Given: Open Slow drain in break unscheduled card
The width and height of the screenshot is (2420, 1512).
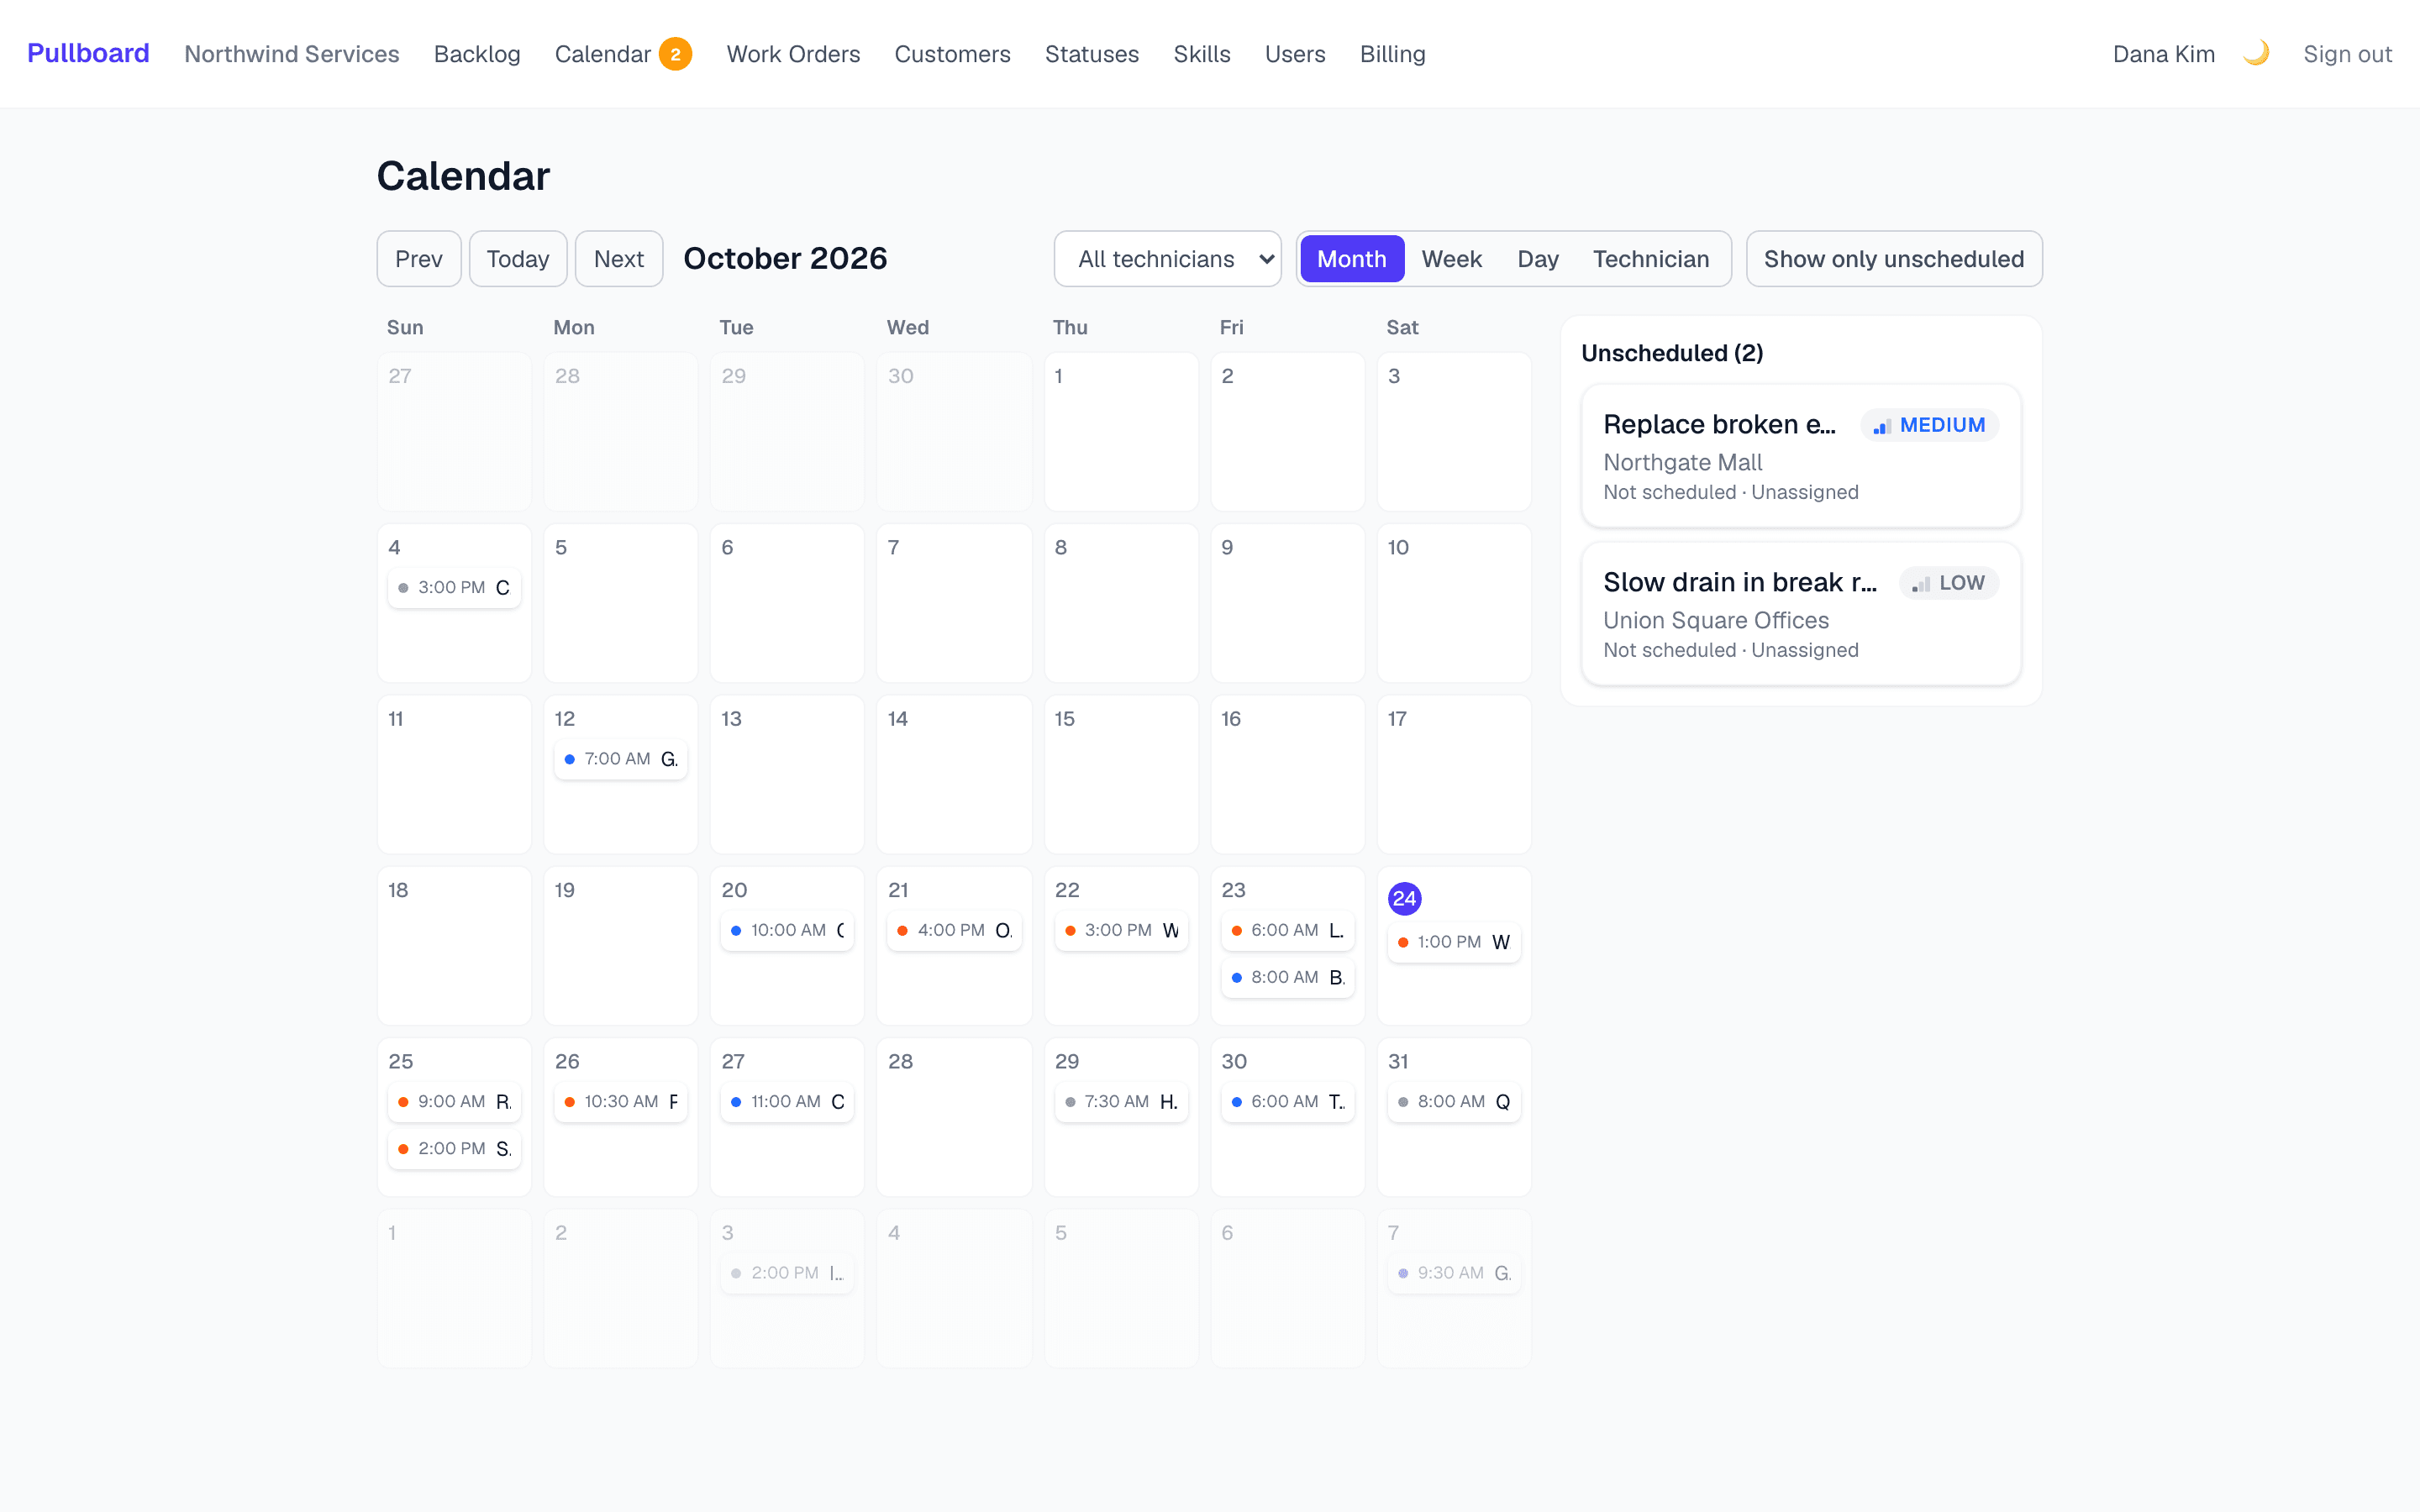Looking at the screenshot, I should (1800, 614).
